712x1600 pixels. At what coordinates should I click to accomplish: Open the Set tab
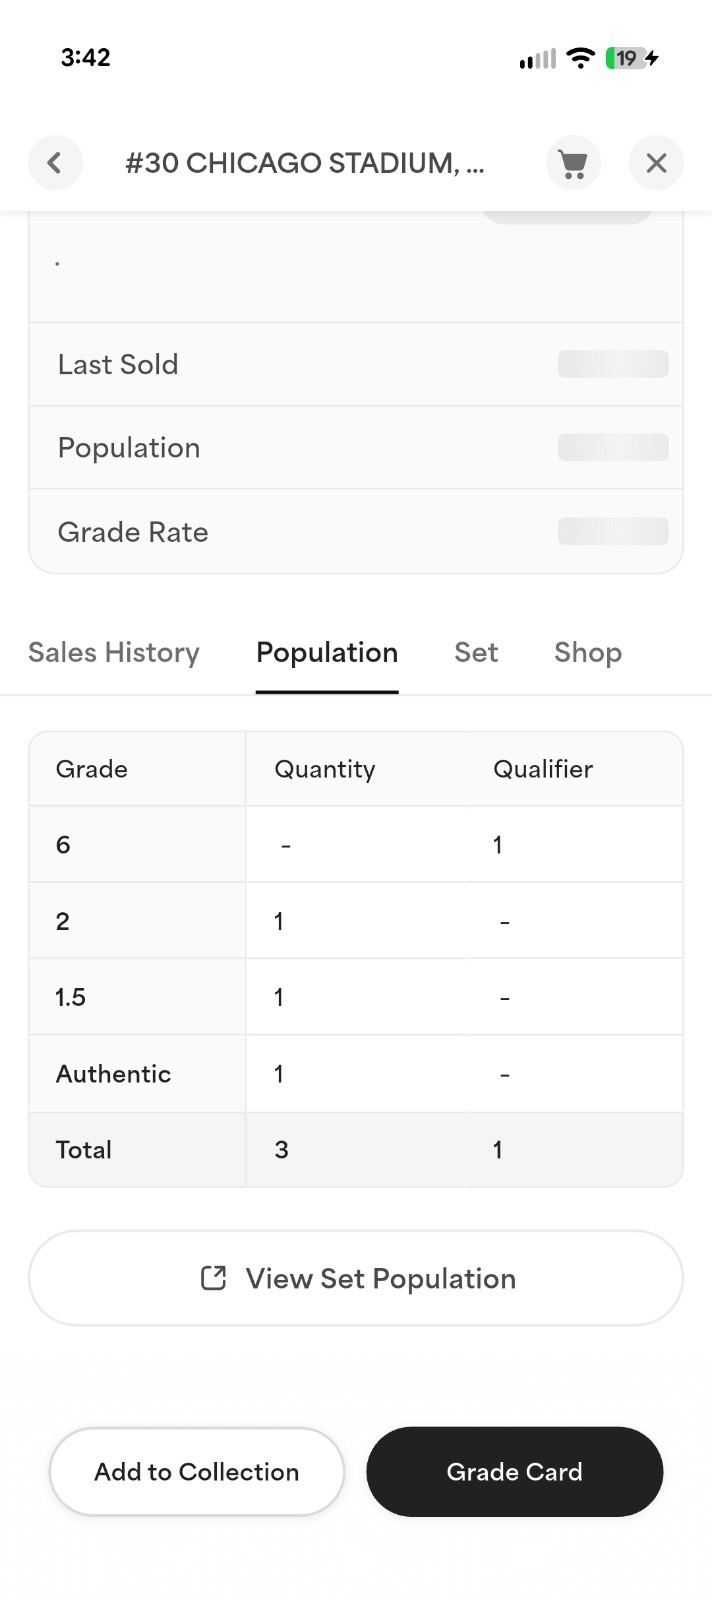476,653
